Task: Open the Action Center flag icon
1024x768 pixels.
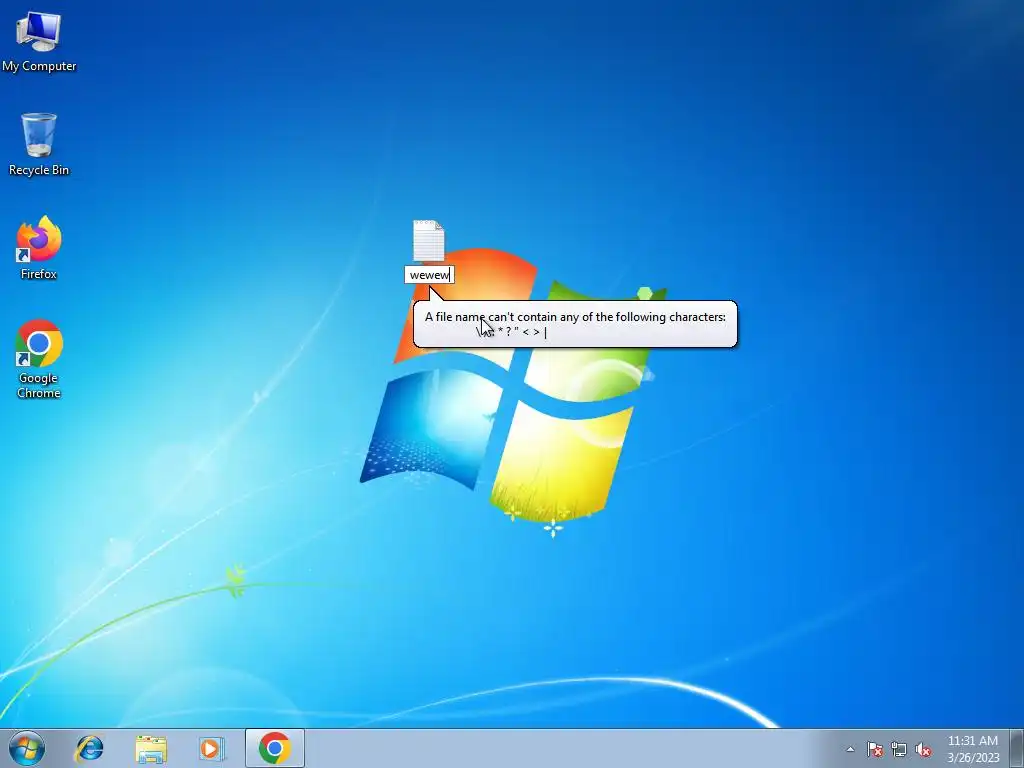Action: coord(875,749)
